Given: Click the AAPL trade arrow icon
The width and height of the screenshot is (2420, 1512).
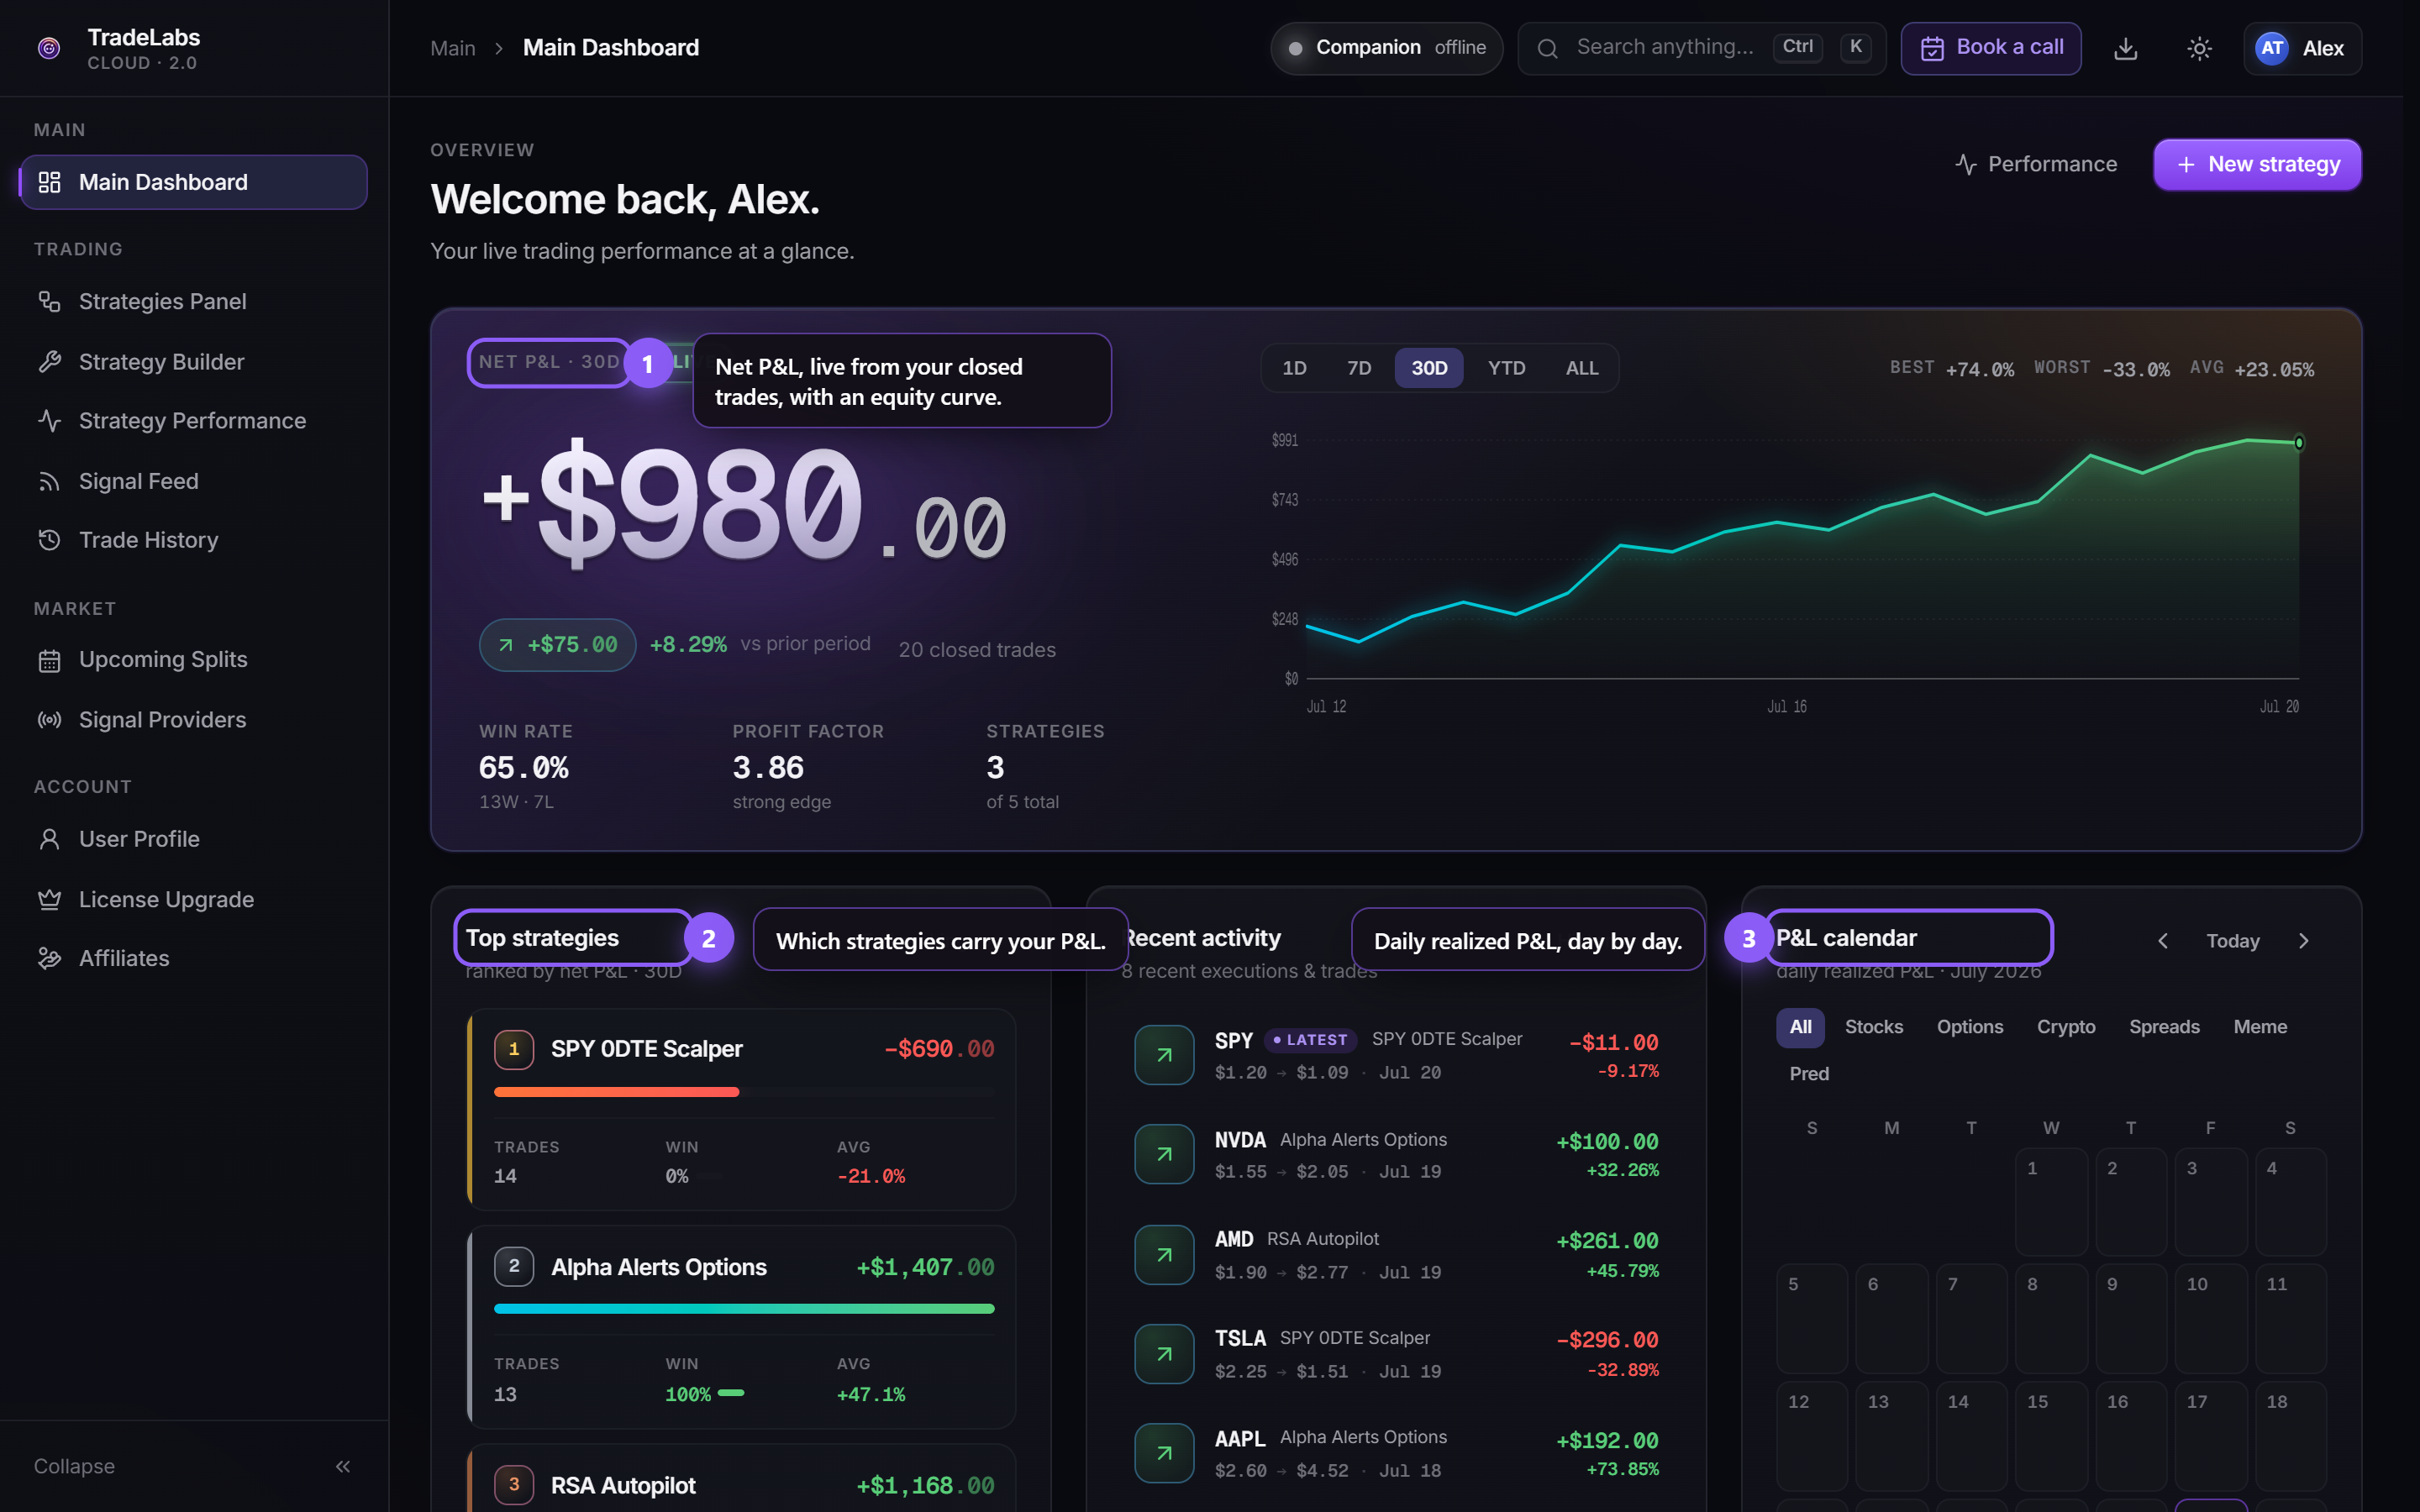Looking at the screenshot, I should (x=1164, y=1453).
